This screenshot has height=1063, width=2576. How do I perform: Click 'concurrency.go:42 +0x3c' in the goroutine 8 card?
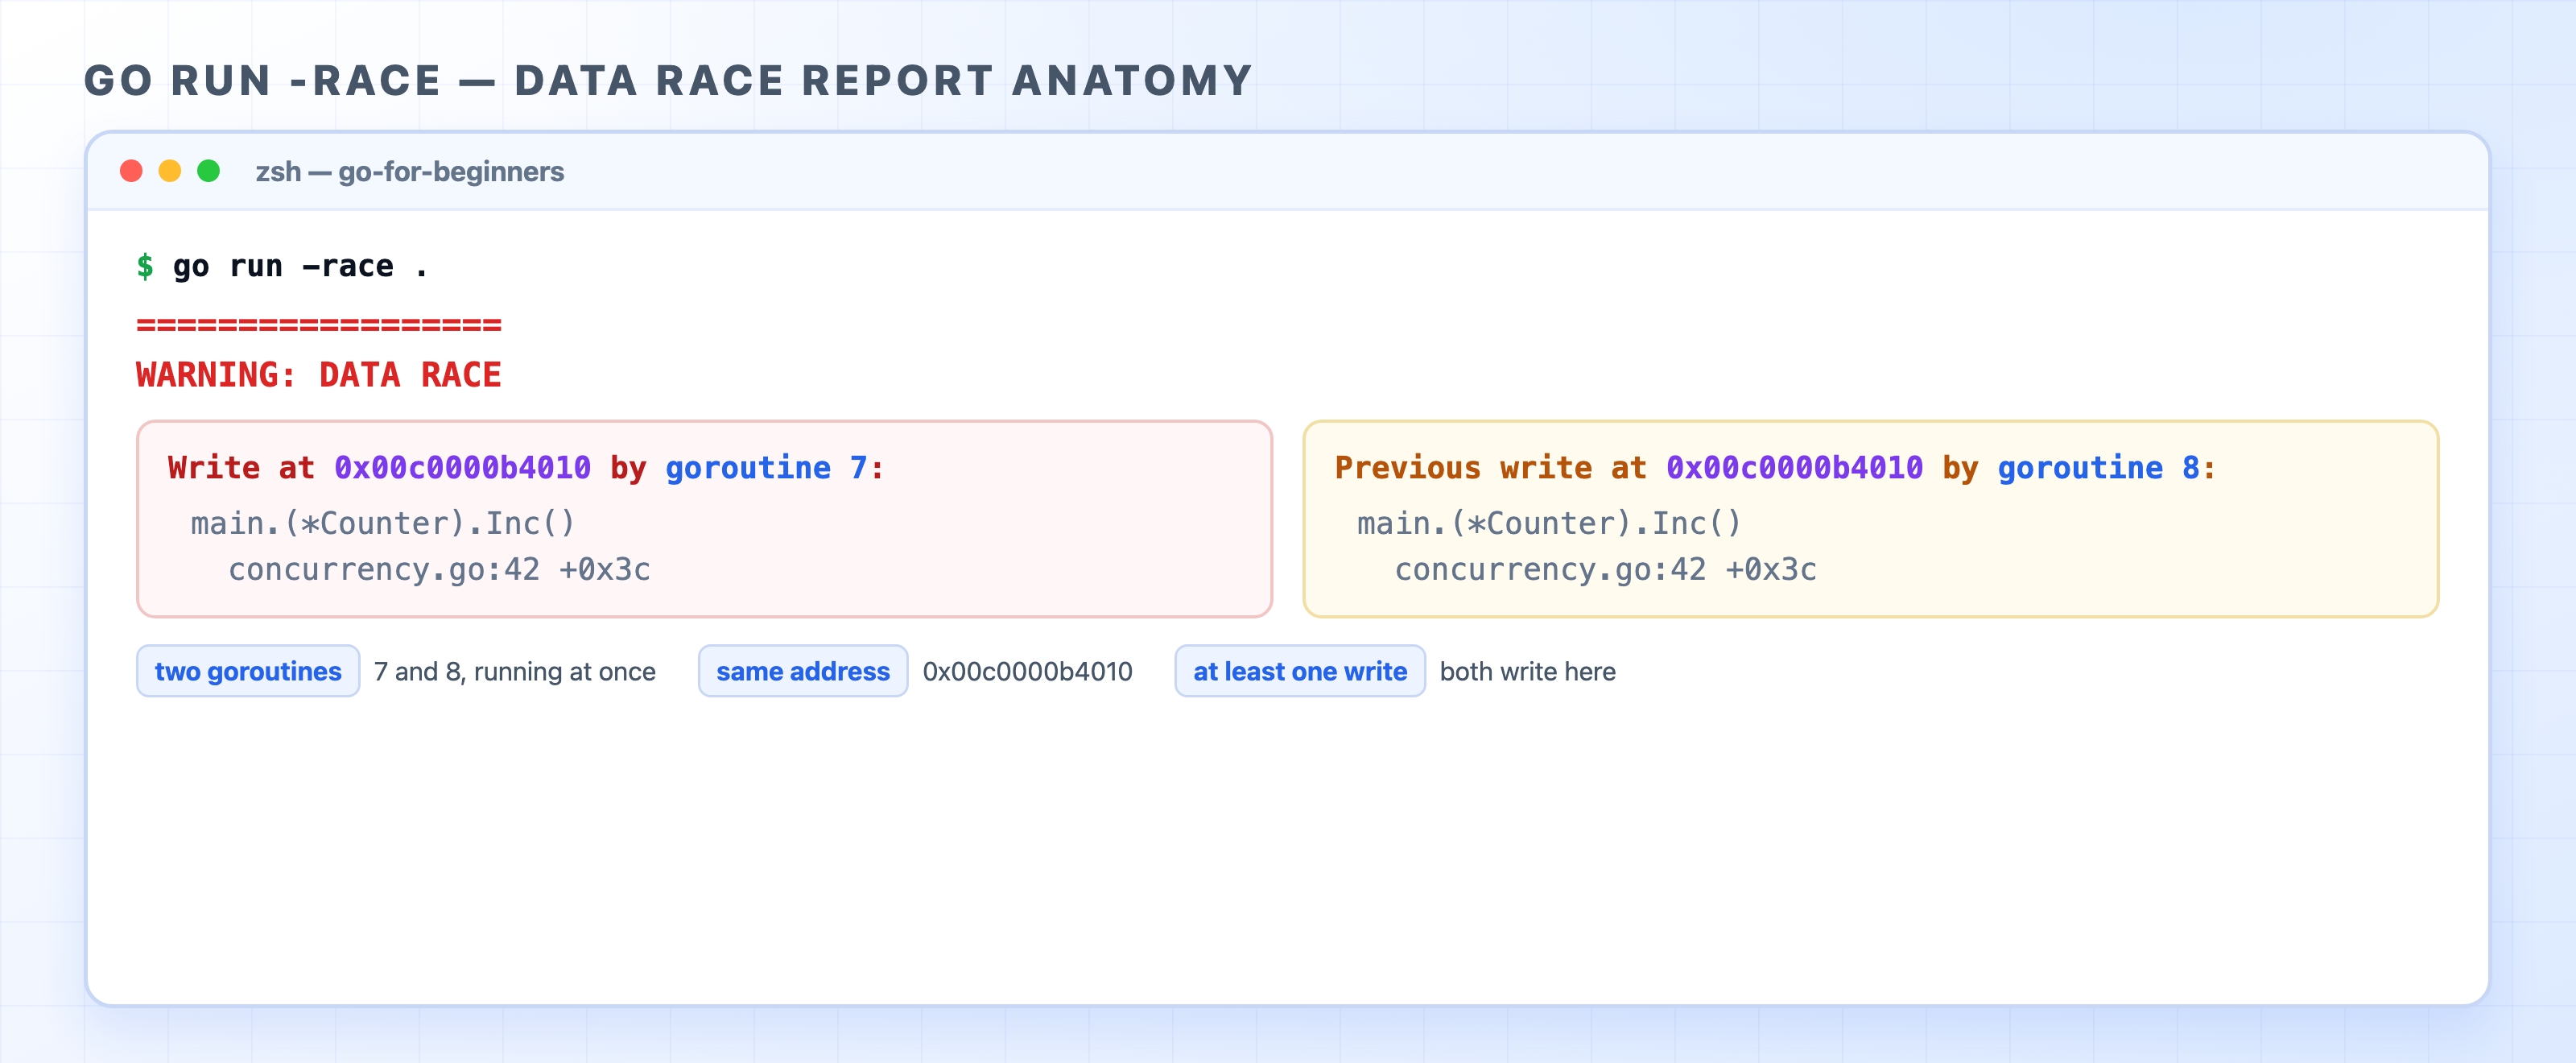click(x=1605, y=569)
